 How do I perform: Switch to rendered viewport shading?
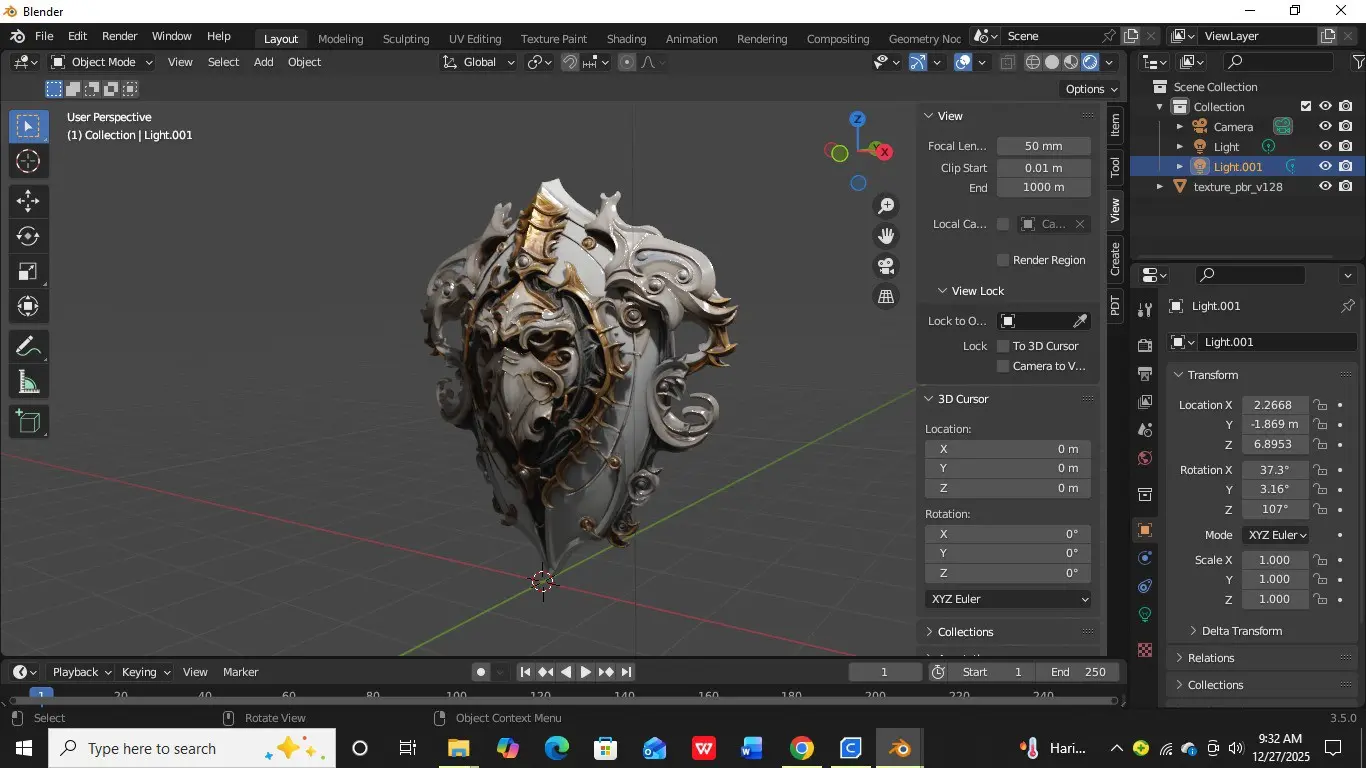click(1090, 62)
